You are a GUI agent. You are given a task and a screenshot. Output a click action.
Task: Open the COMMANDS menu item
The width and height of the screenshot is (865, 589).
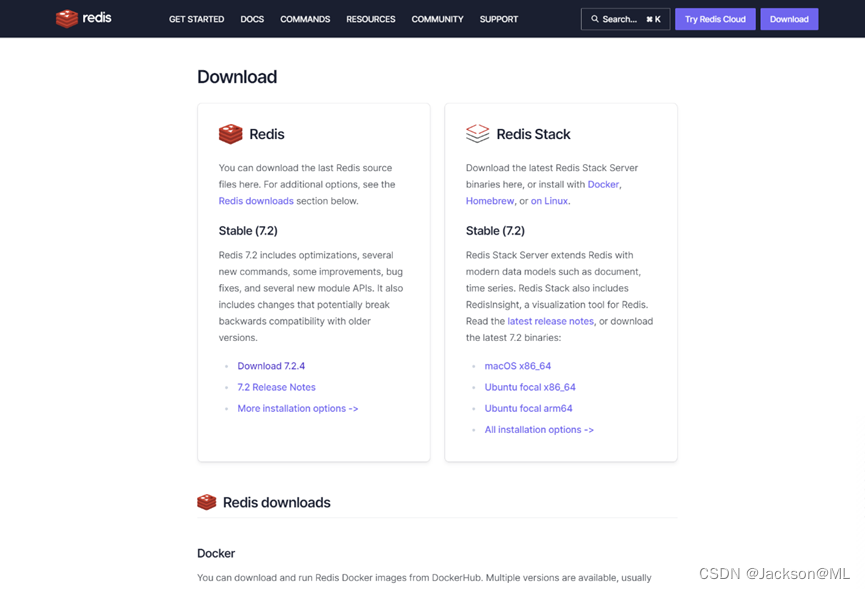(305, 19)
